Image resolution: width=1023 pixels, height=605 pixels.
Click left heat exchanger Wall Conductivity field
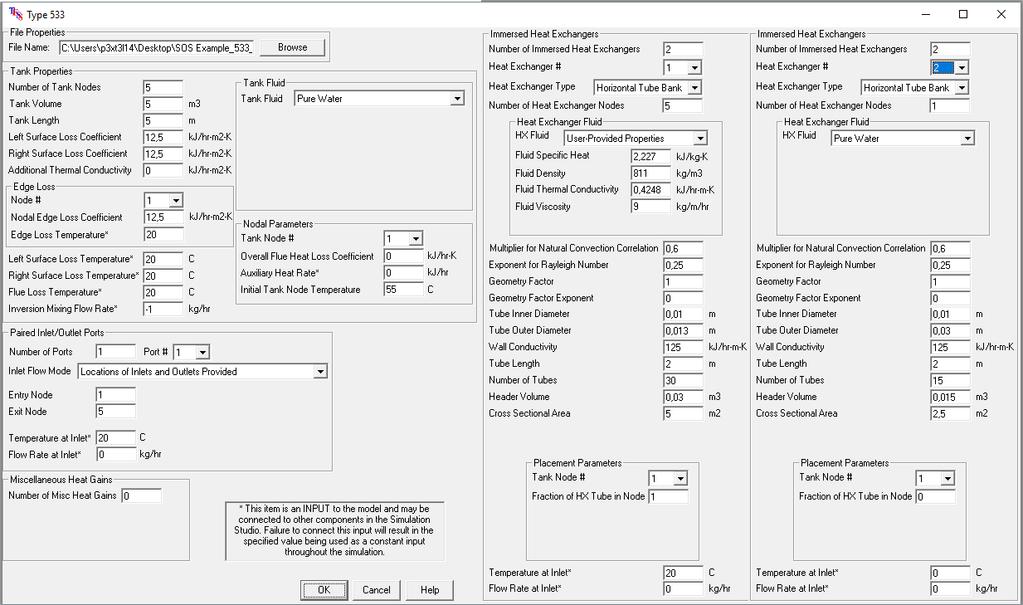click(x=683, y=347)
